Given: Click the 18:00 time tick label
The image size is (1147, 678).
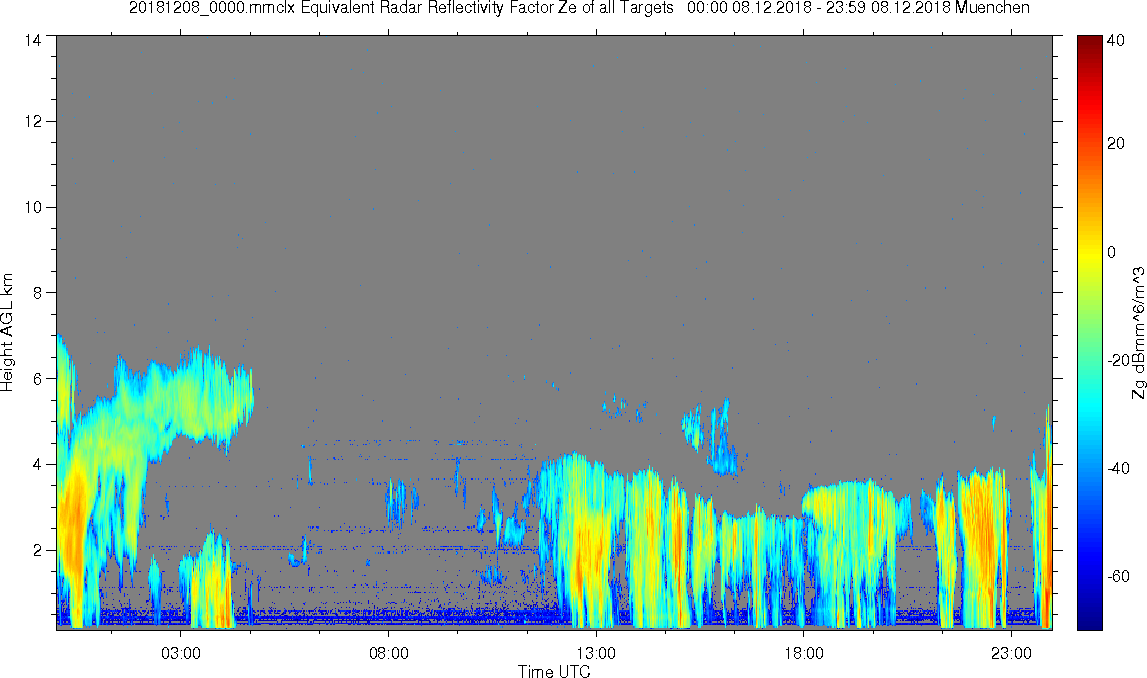Looking at the screenshot, I should click(x=803, y=652).
